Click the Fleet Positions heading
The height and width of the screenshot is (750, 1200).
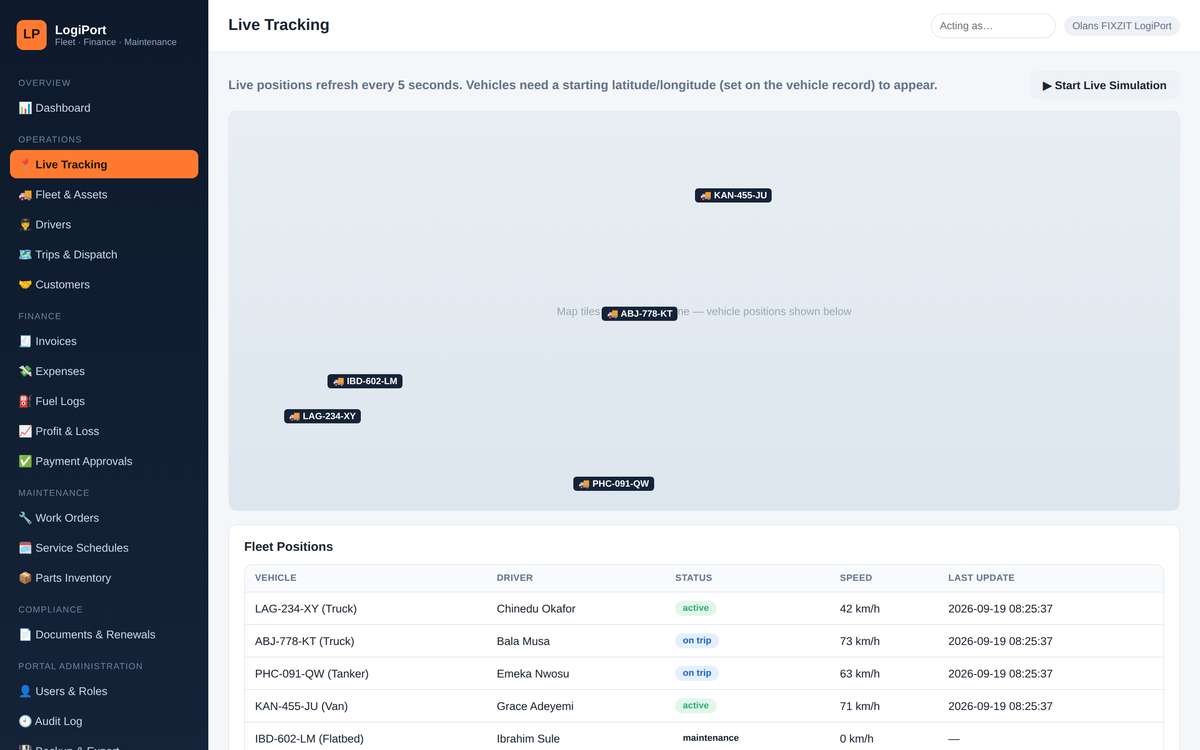[289, 547]
